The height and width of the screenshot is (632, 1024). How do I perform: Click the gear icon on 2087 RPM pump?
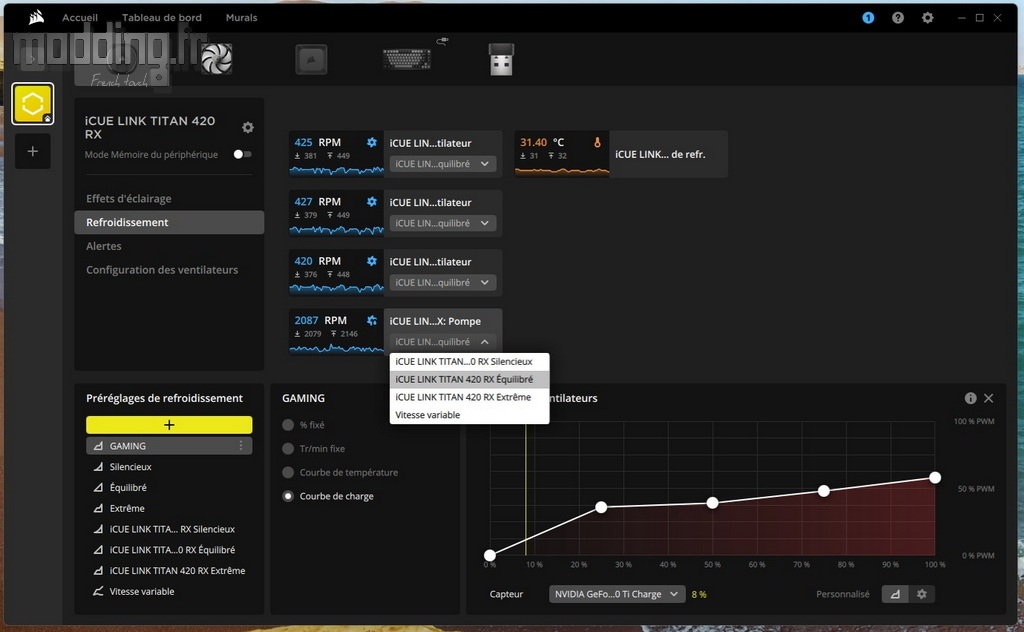point(372,321)
